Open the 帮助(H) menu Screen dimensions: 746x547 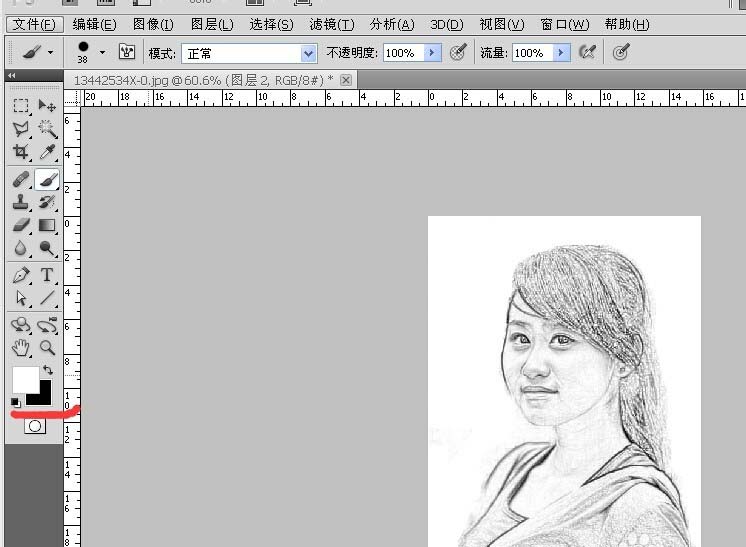pyautogui.click(x=627, y=24)
